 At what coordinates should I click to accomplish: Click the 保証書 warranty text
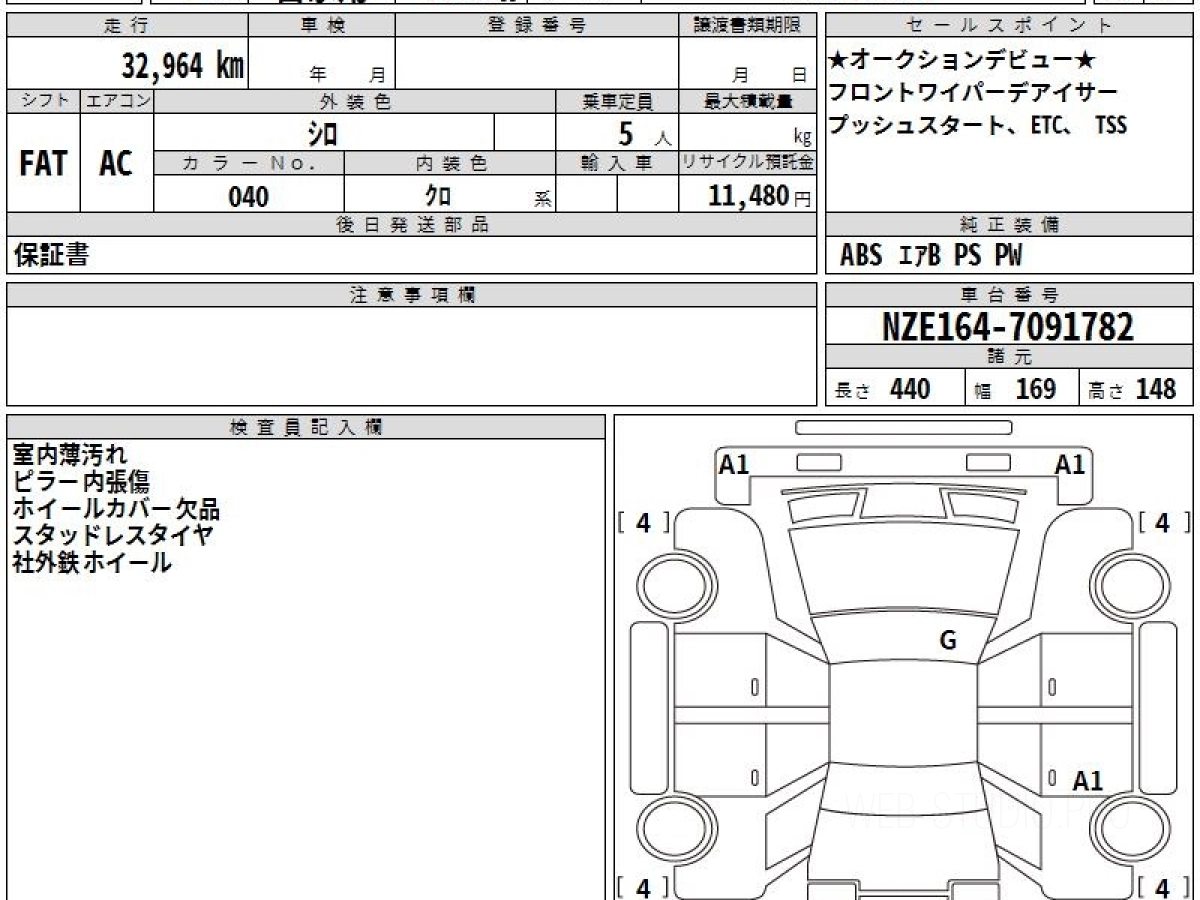[51, 256]
